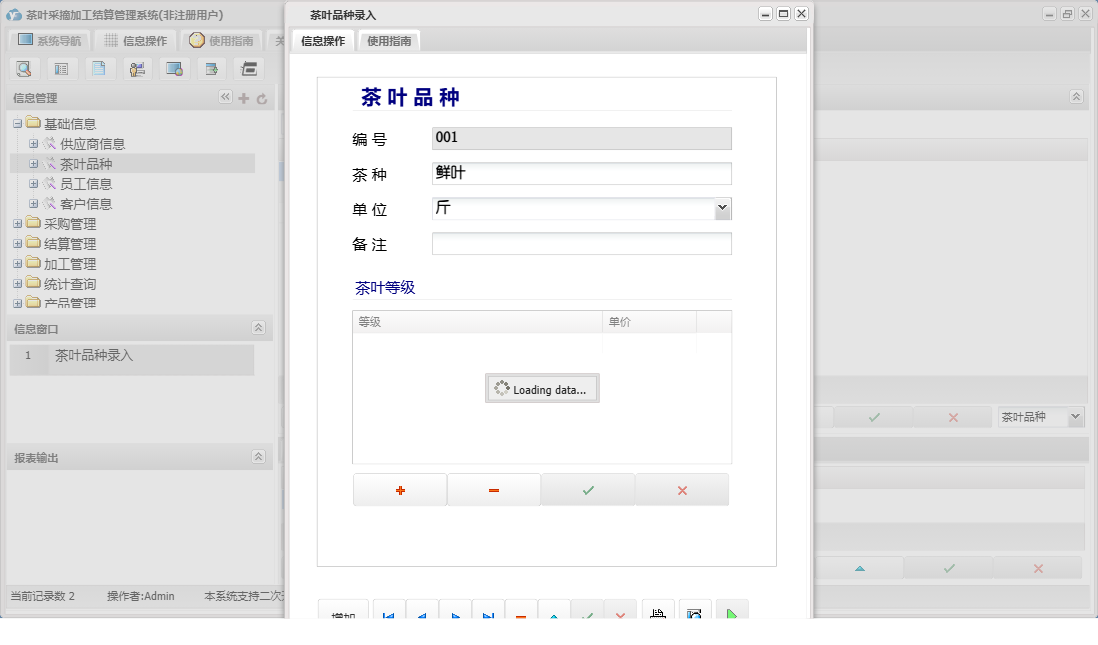Click background window green check beside 茶叶品种 combo
Image resolution: width=1098 pixels, height=645 pixels.
(874, 417)
